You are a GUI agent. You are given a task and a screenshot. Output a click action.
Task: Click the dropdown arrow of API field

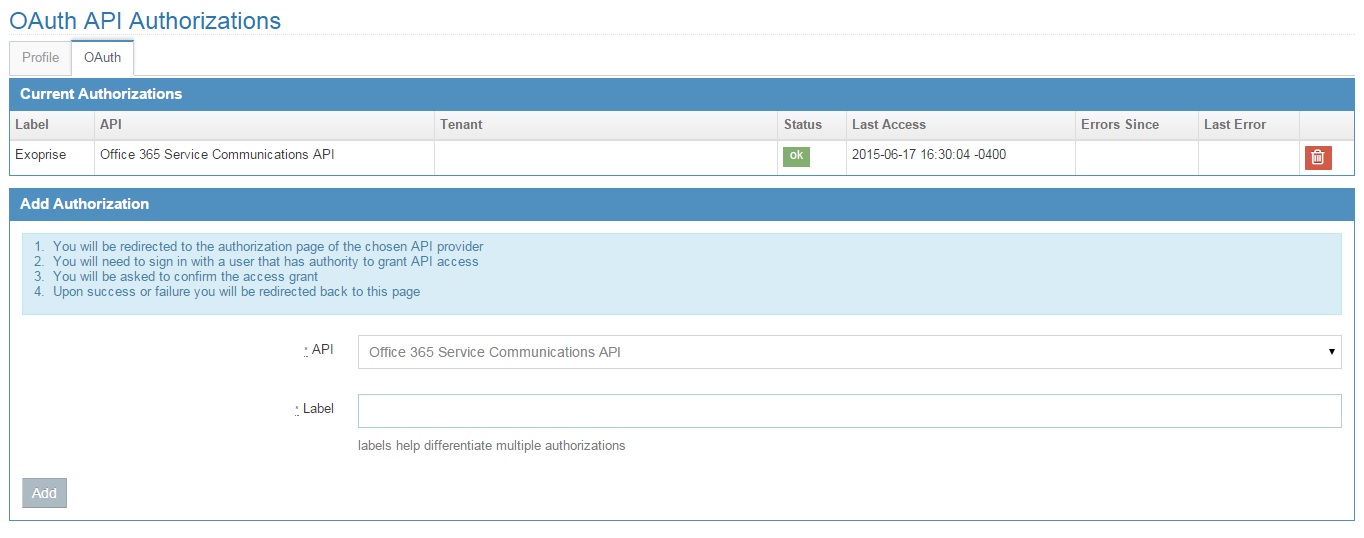pos(1331,352)
